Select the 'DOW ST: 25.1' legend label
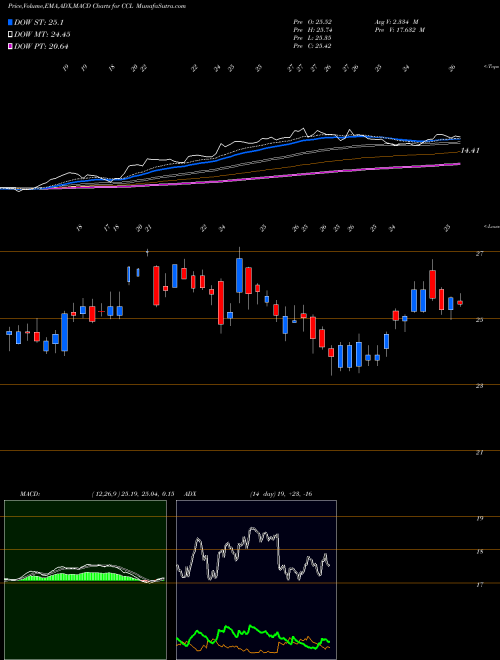This screenshot has height=660, width=500. click(x=39, y=22)
